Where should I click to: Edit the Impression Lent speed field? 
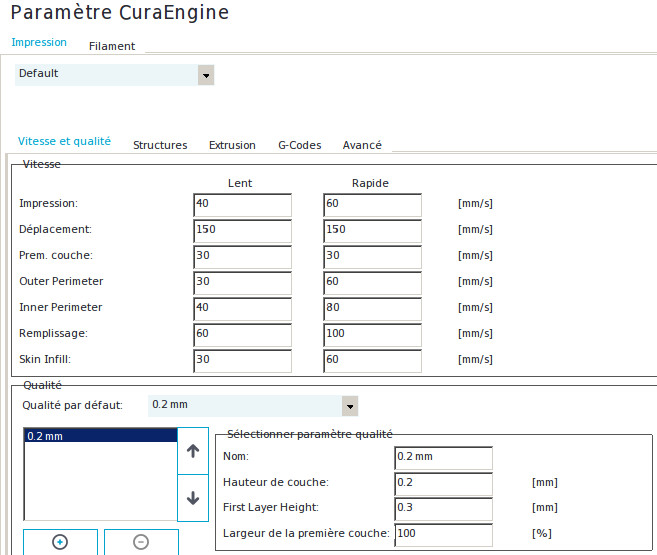(x=243, y=205)
